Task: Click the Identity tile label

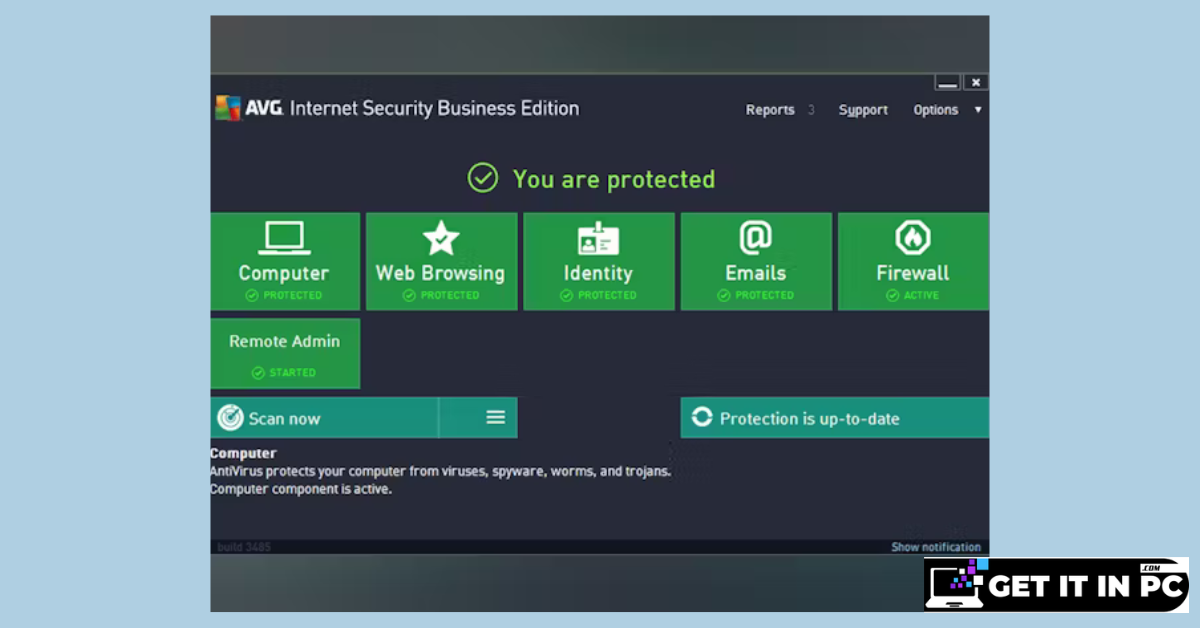Action: pyautogui.click(x=598, y=273)
